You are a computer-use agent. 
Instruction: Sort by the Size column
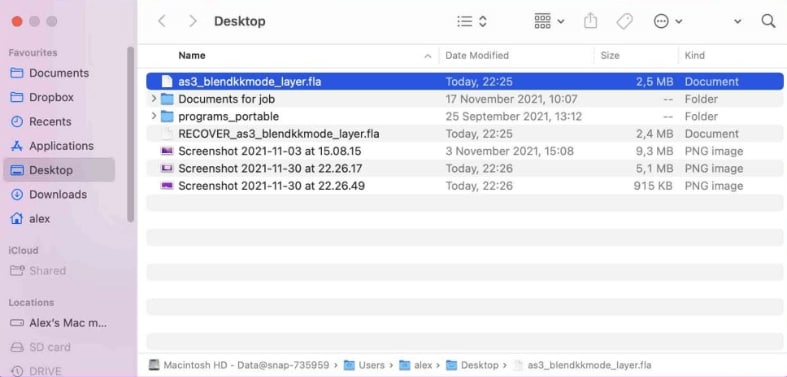pos(610,55)
